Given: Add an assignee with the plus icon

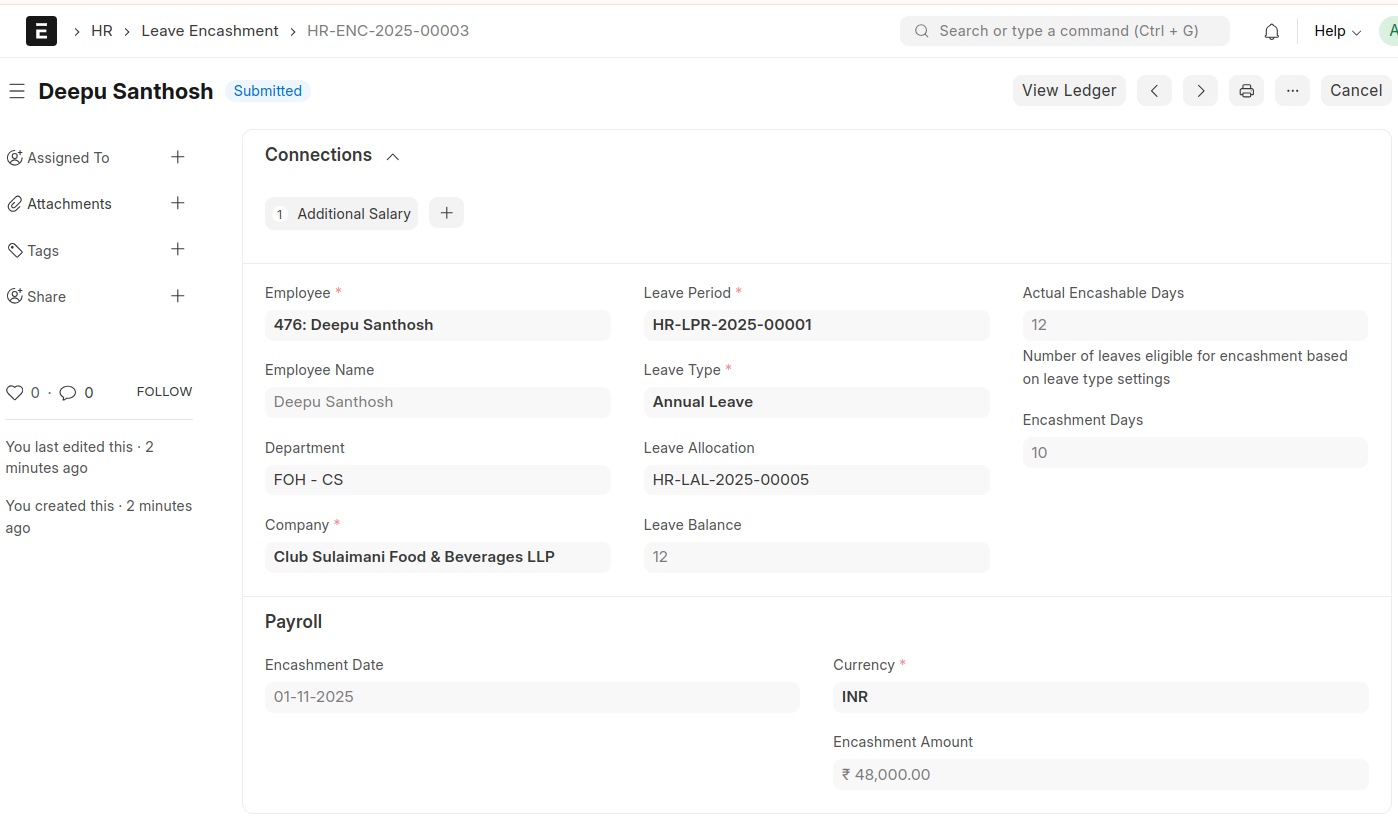Looking at the screenshot, I should click(x=178, y=157).
